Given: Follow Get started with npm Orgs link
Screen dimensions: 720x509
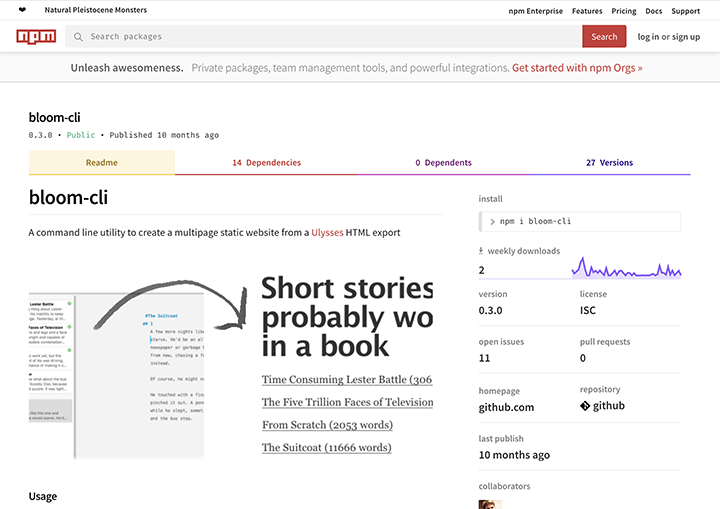Looking at the screenshot, I should click(x=577, y=68).
